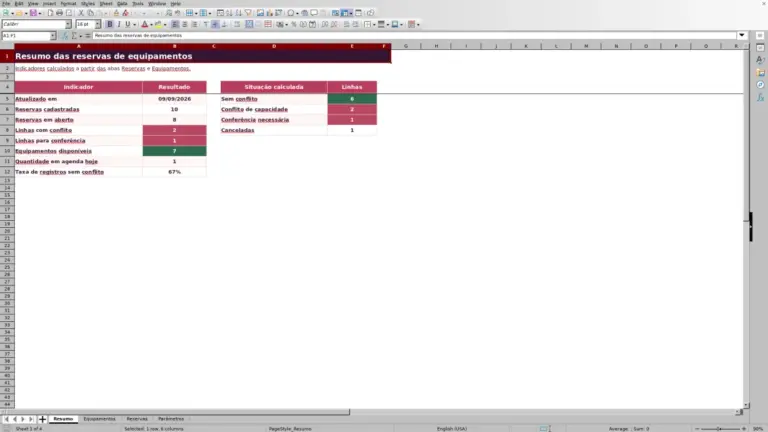Expand the formula bar dropdown arrow
The height and width of the screenshot is (432, 768).
742,35
